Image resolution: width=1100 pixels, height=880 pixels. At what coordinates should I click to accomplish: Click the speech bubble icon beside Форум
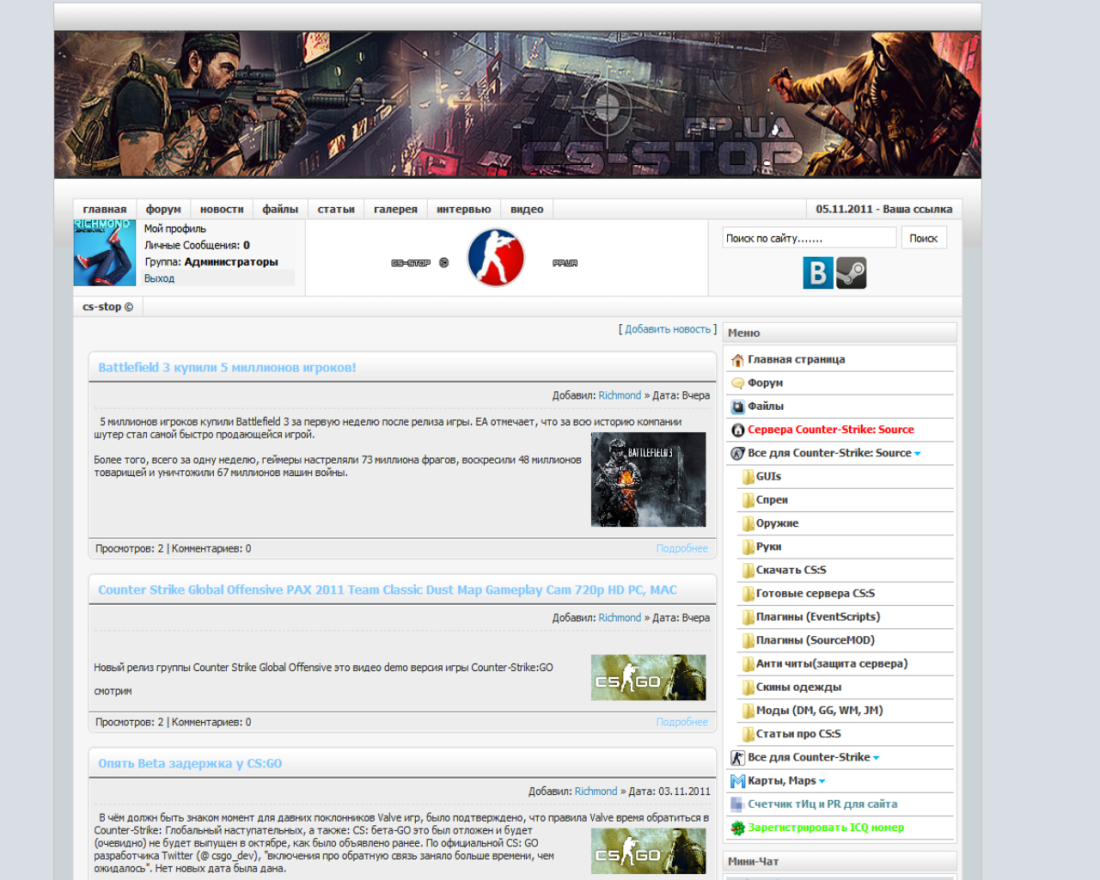pos(737,383)
